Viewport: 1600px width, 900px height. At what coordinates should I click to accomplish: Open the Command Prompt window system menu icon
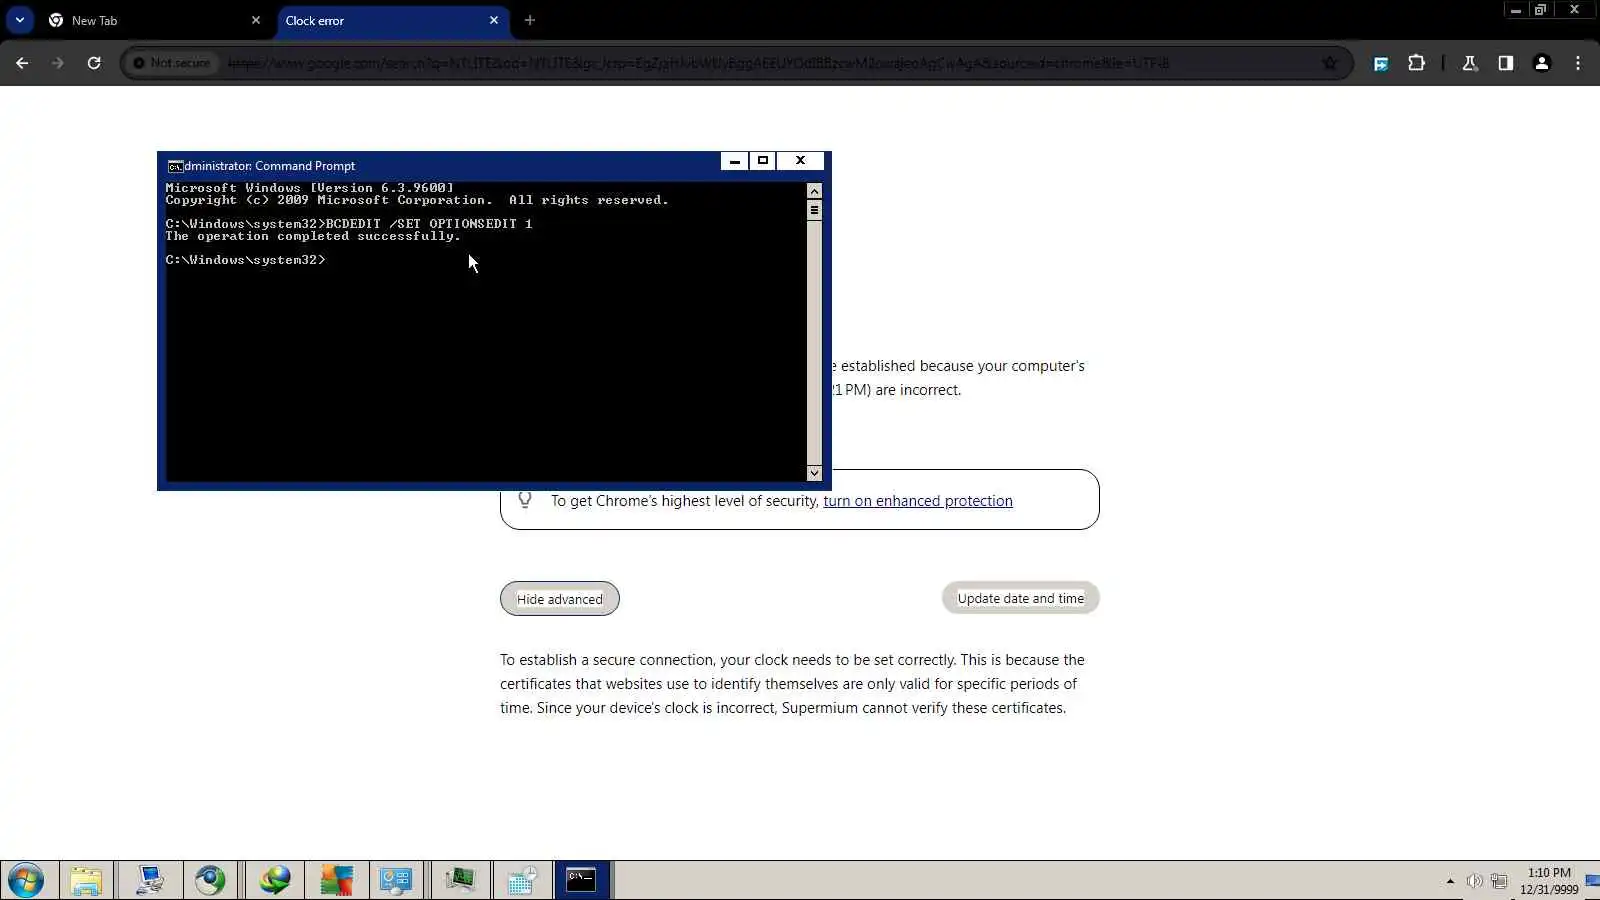(175, 166)
